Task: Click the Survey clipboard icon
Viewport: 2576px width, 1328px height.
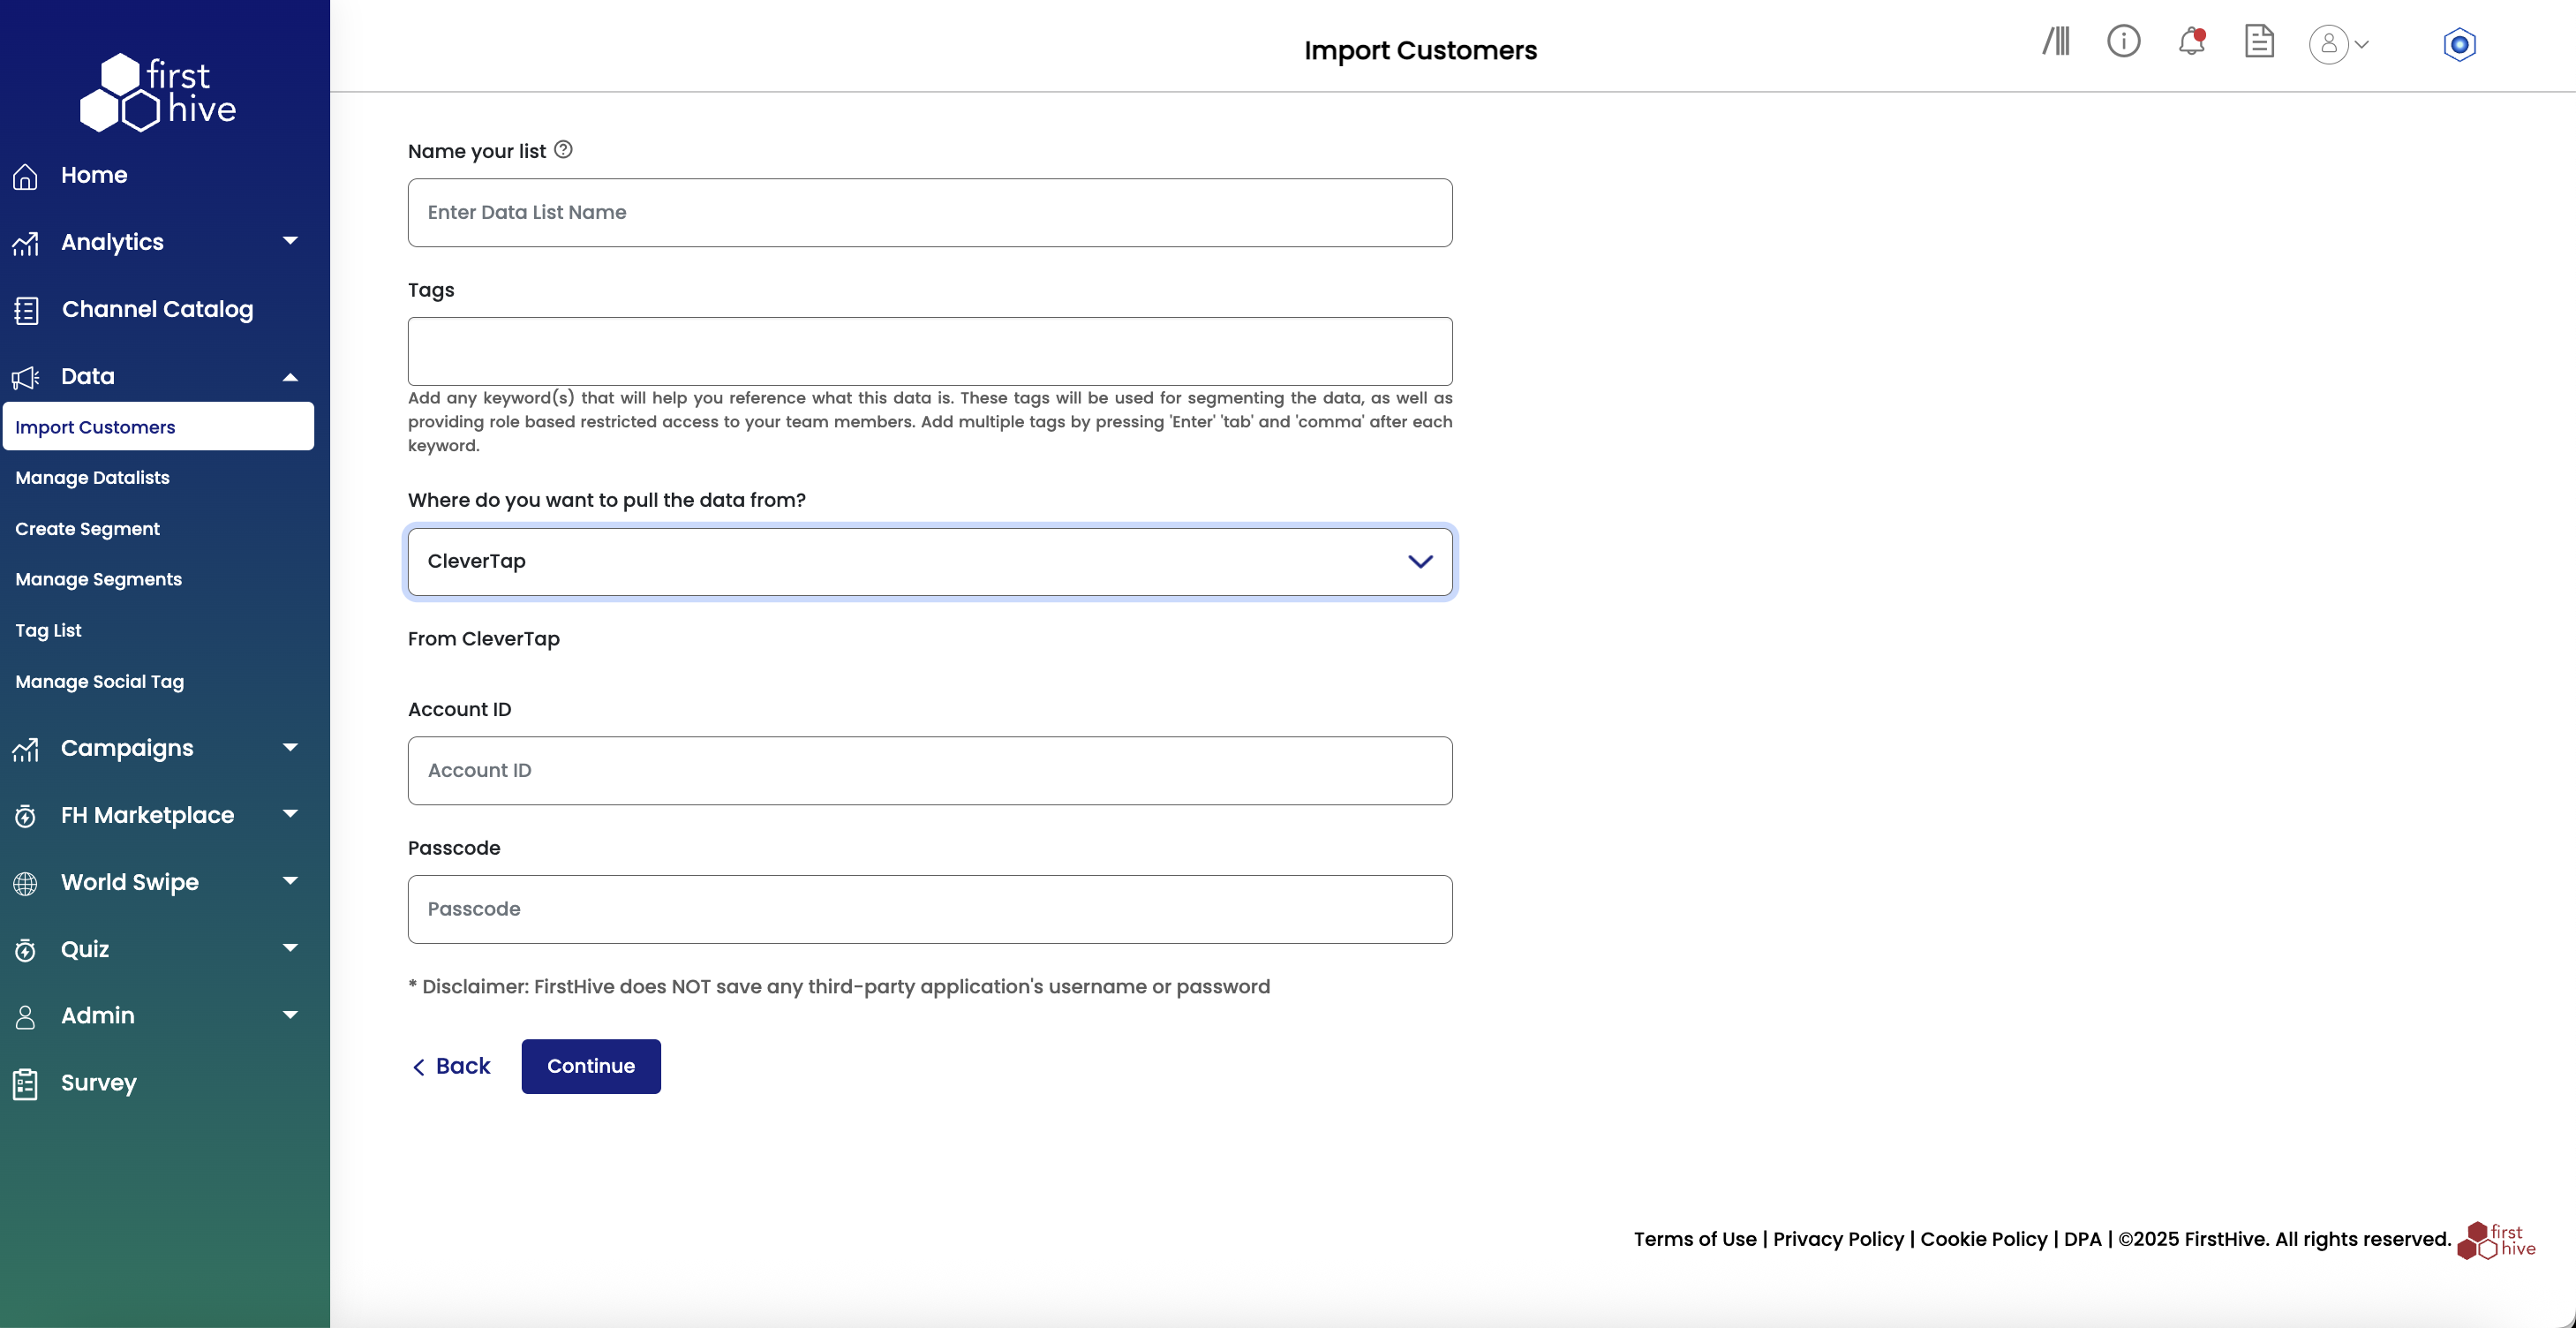Action: click(x=26, y=1084)
